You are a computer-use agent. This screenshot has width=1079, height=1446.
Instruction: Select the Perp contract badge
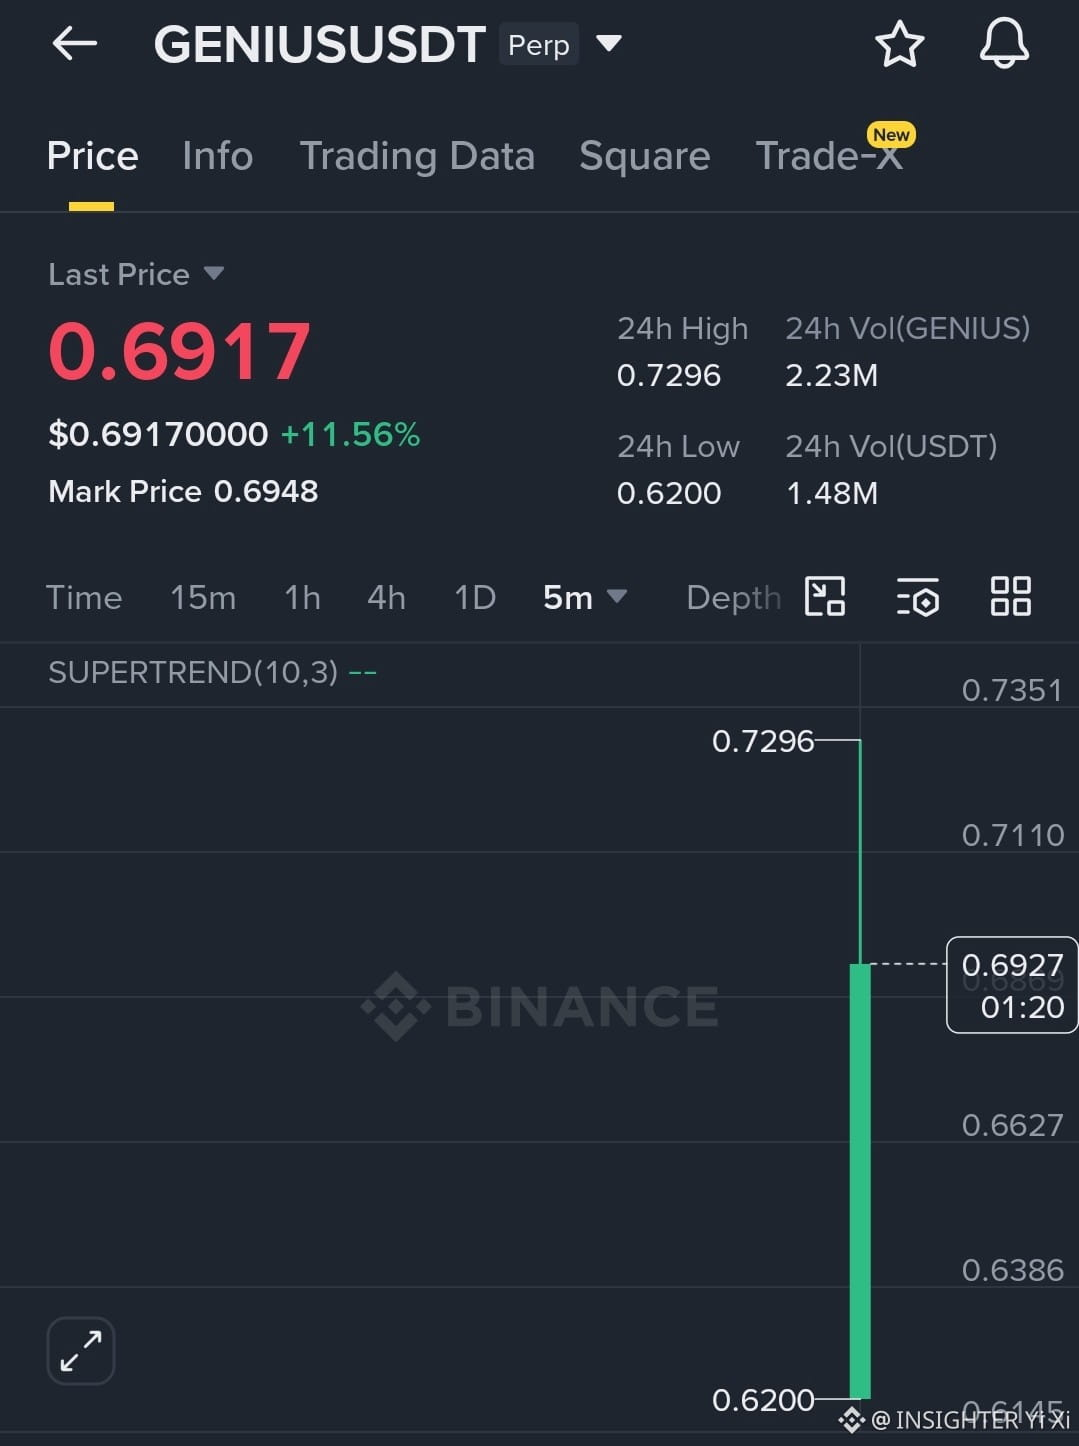(539, 44)
